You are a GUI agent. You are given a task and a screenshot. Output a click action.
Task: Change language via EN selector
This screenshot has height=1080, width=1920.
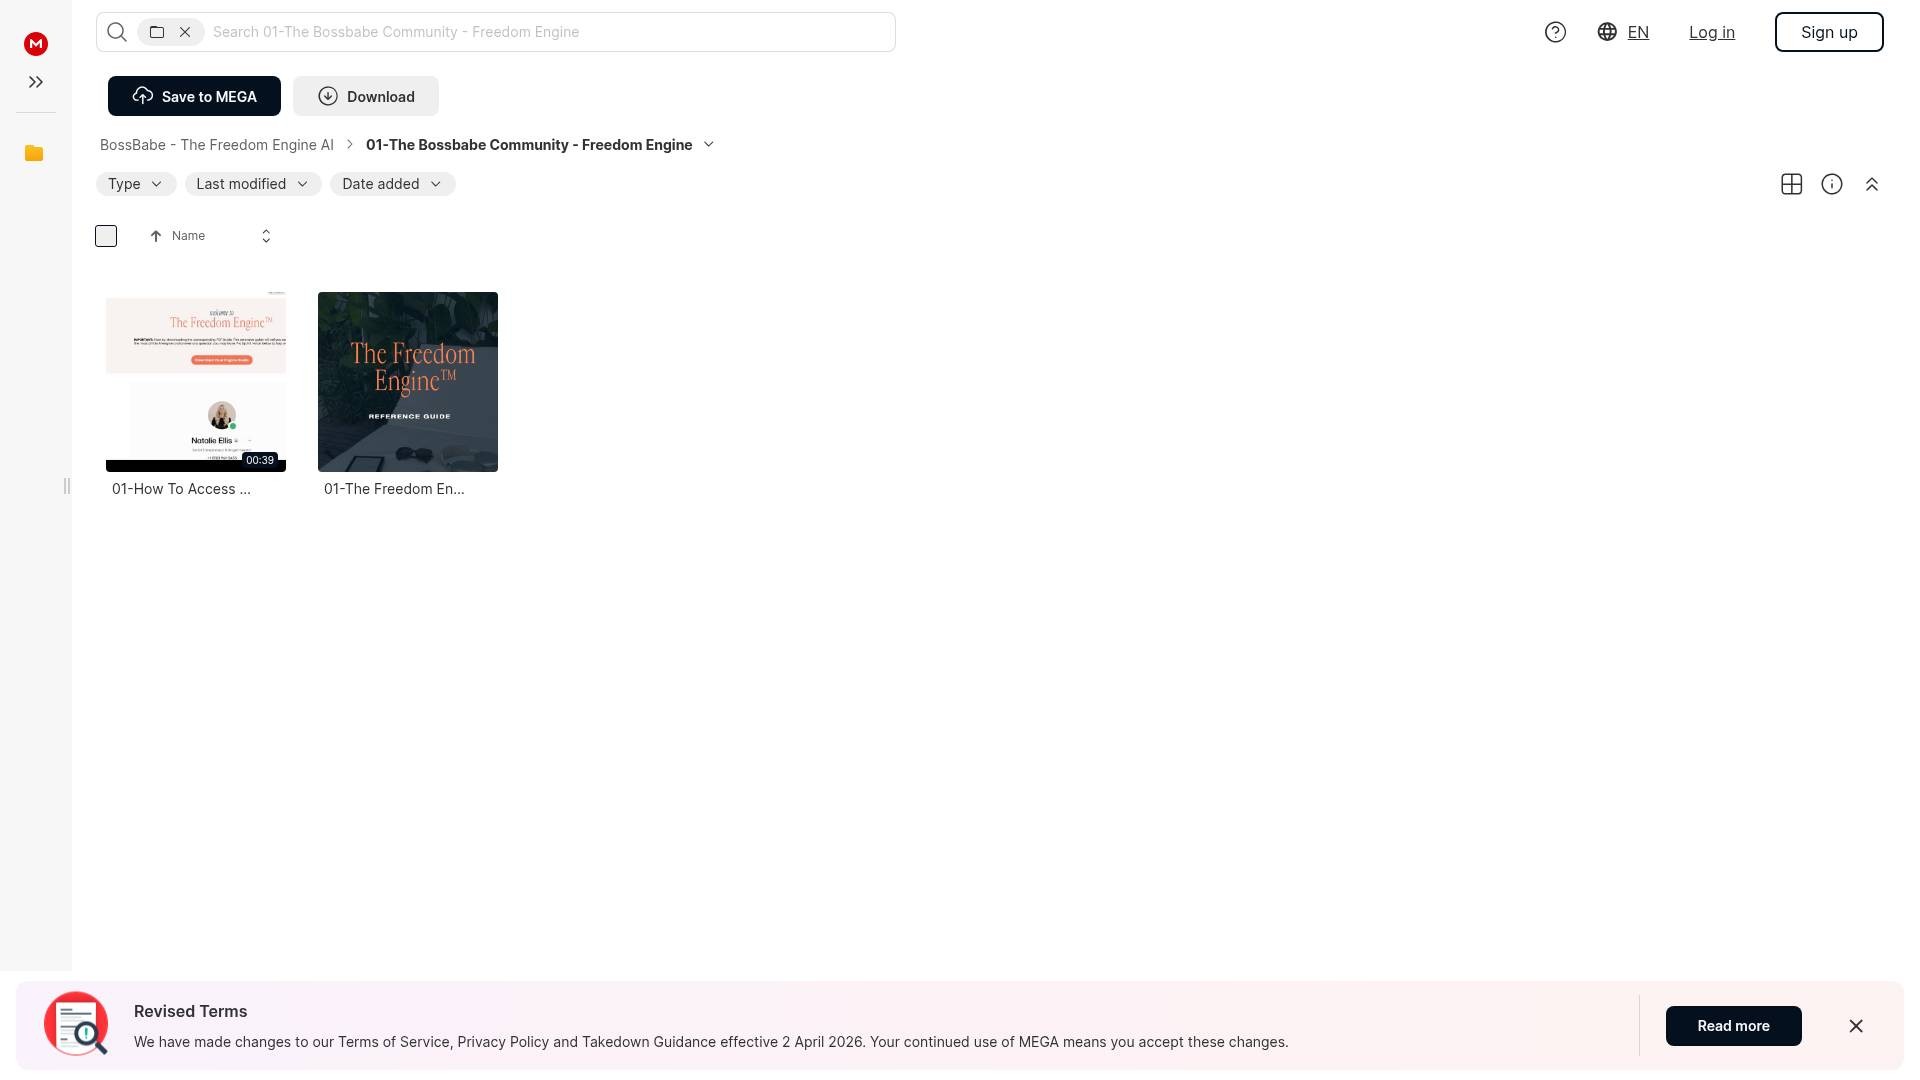click(1624, 32)
